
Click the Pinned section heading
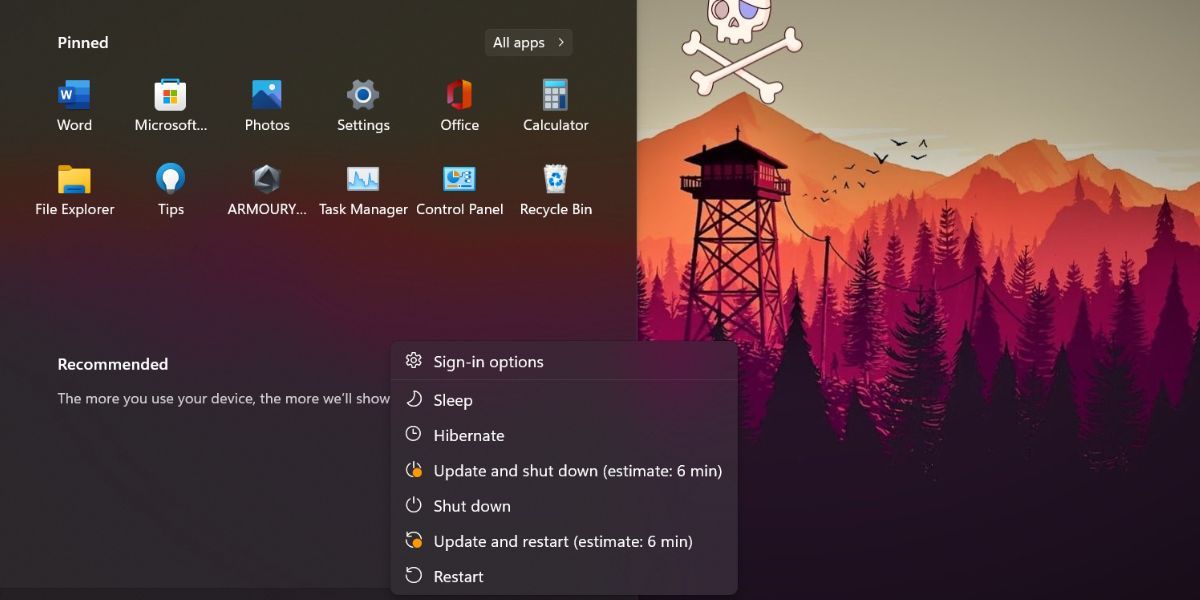tap(83, 42)
